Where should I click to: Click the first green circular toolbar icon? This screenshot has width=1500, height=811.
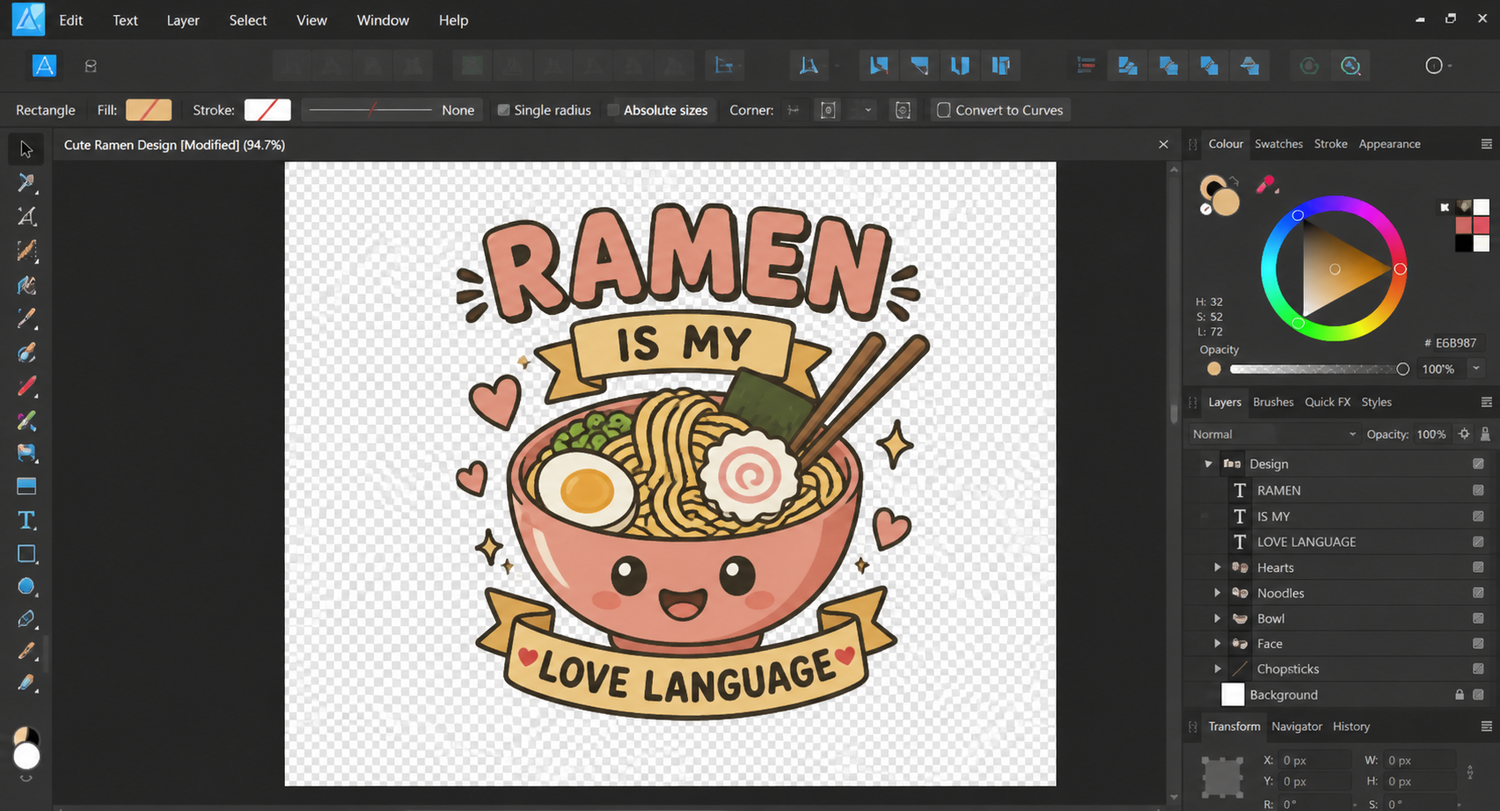click(1309, 66)
